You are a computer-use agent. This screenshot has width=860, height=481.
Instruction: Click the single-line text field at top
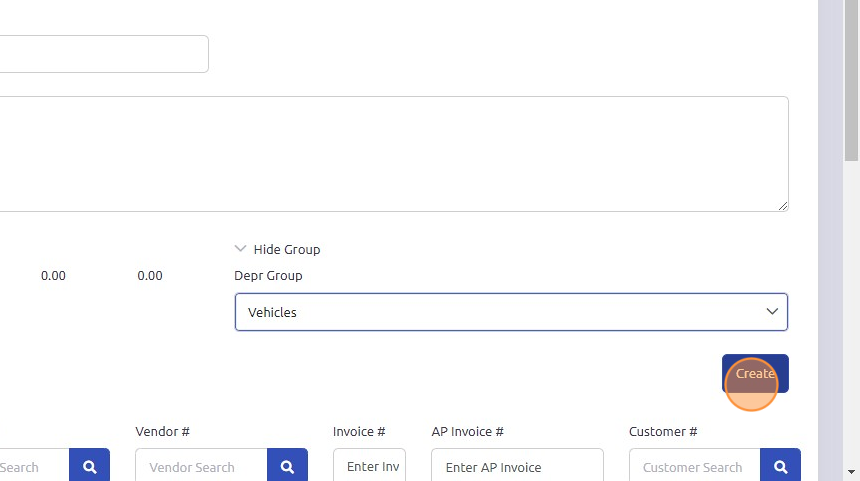[100, 54]
